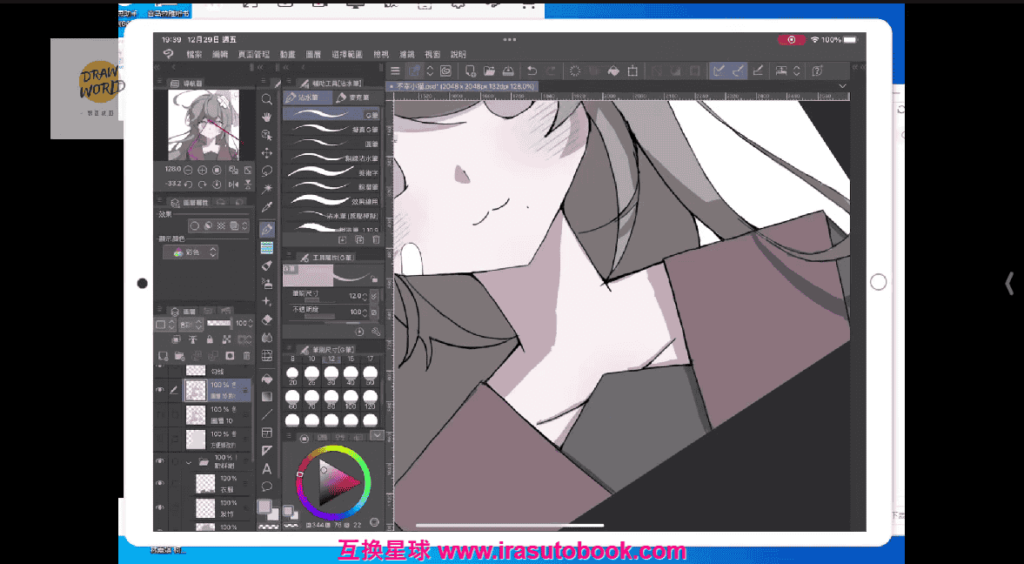This screenshot has width=1024, height=564.
Task: Open the canvas tab list chevron
Action: 842,86
